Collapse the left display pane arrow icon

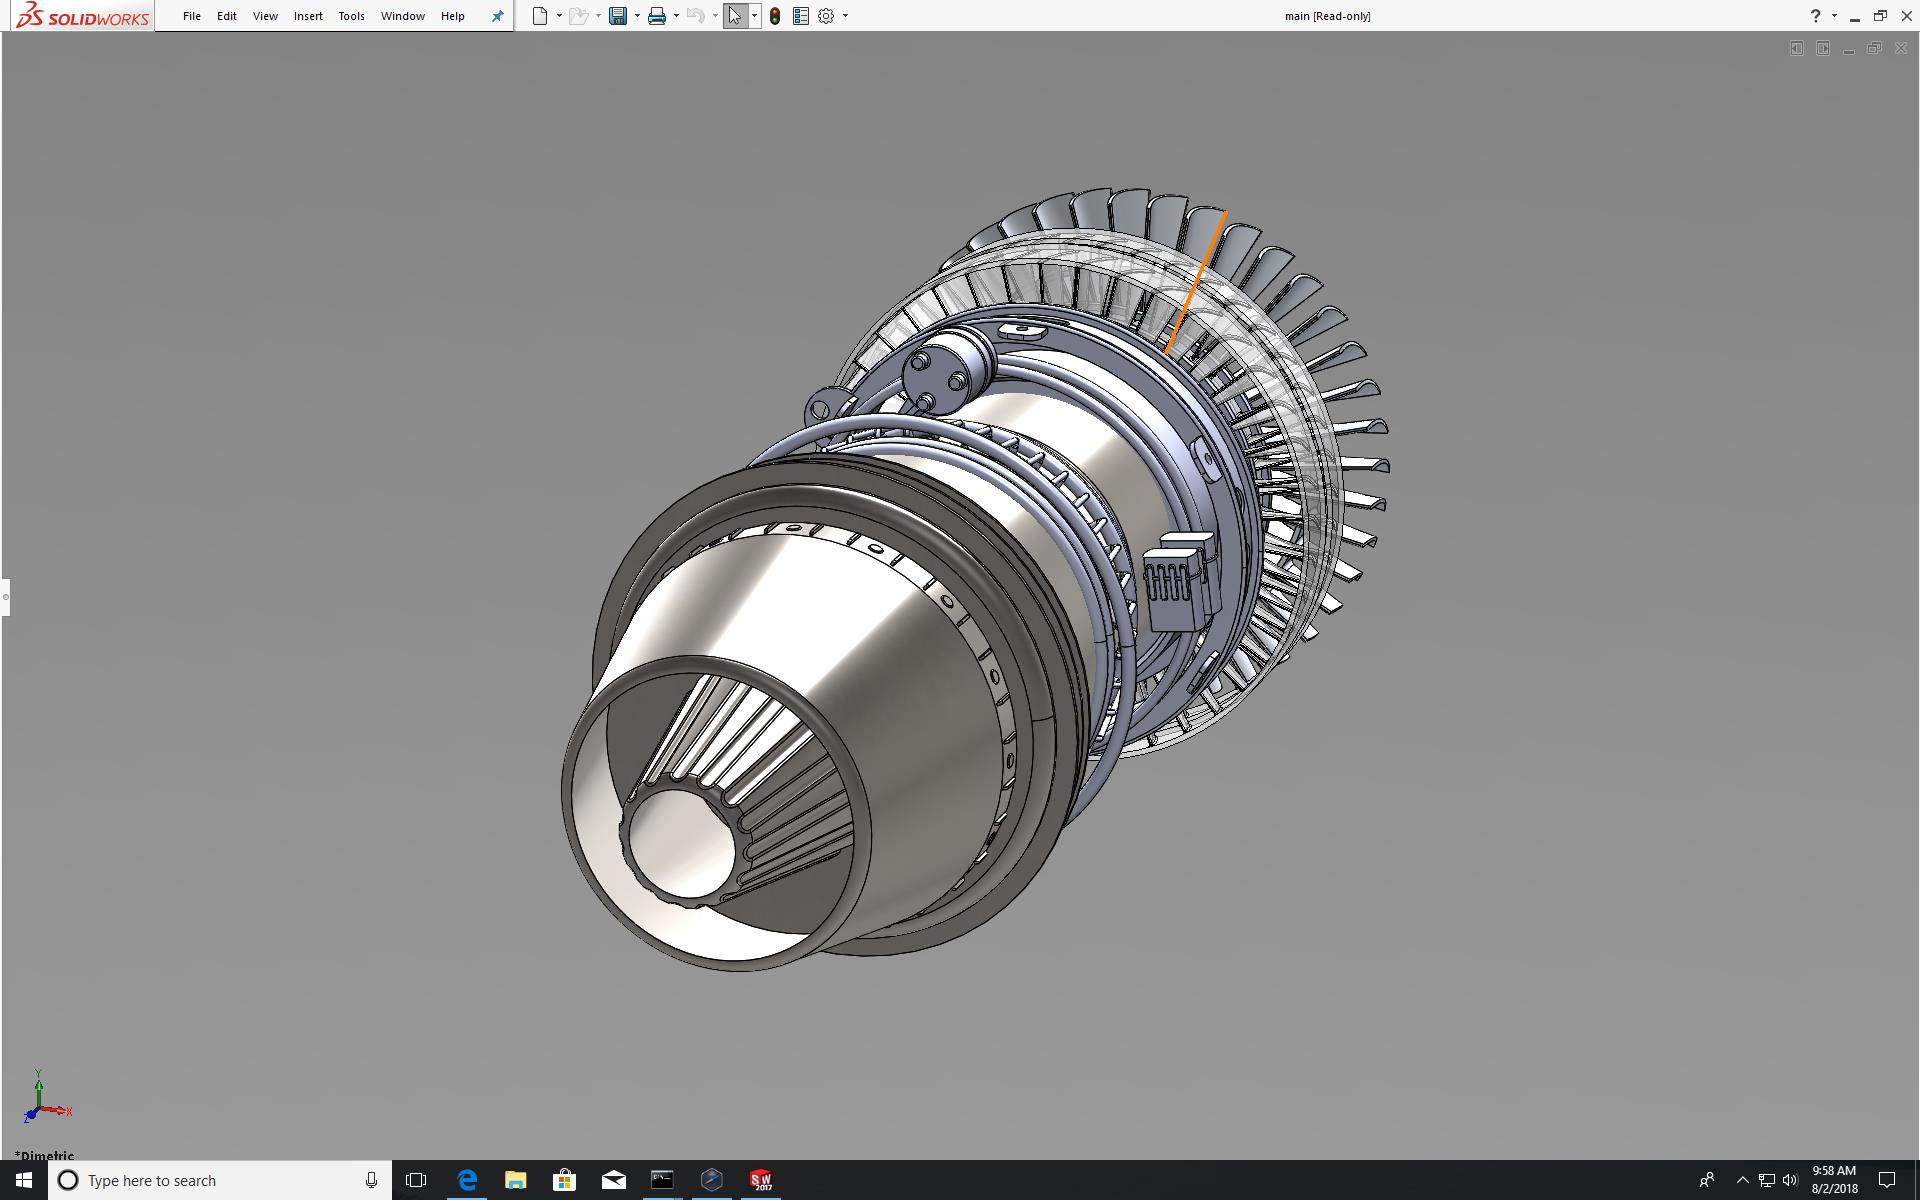(x=1796, y=48)
